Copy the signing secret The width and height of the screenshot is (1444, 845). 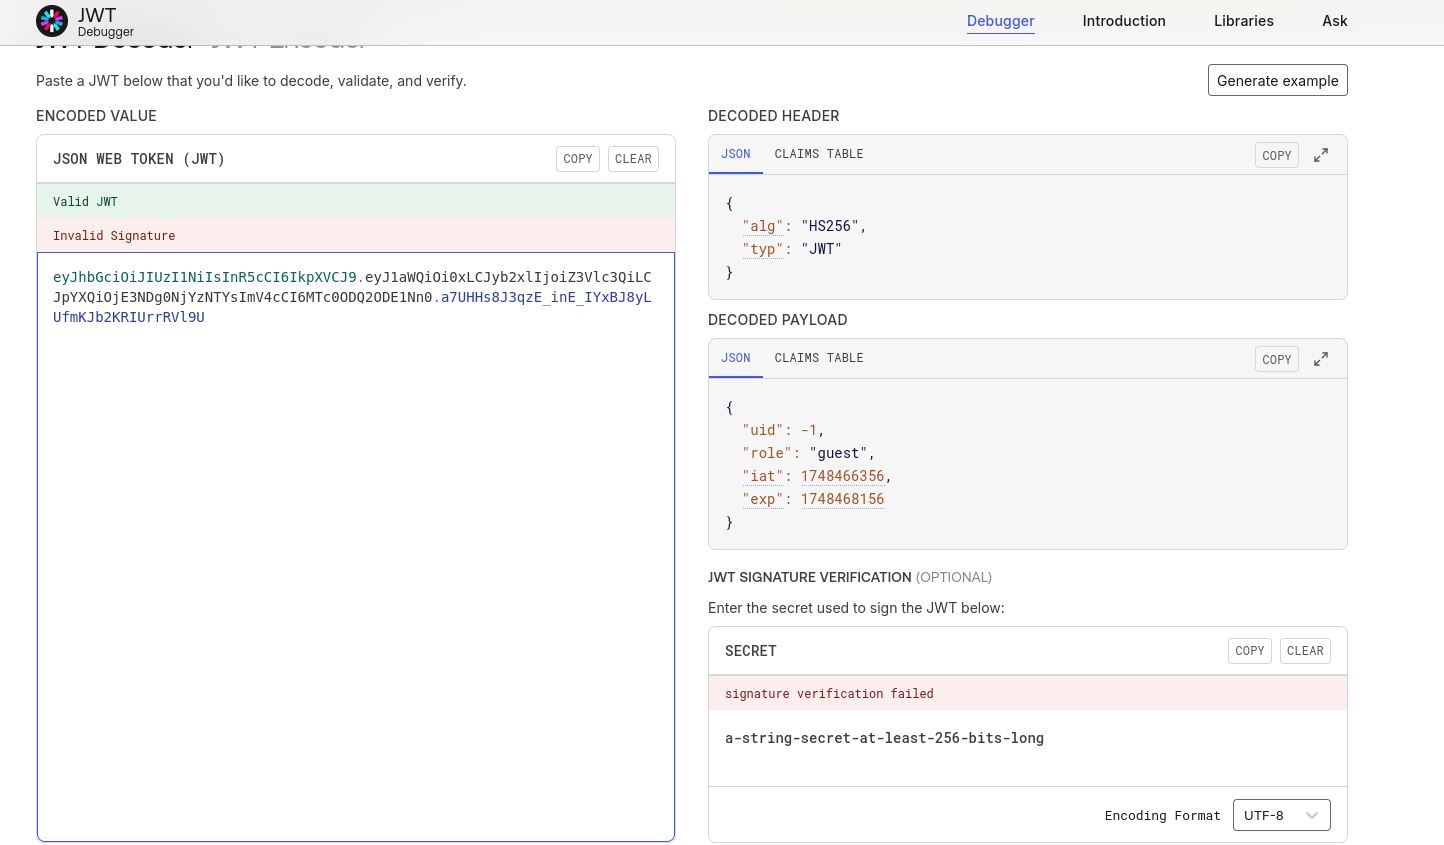point(1249,650)
